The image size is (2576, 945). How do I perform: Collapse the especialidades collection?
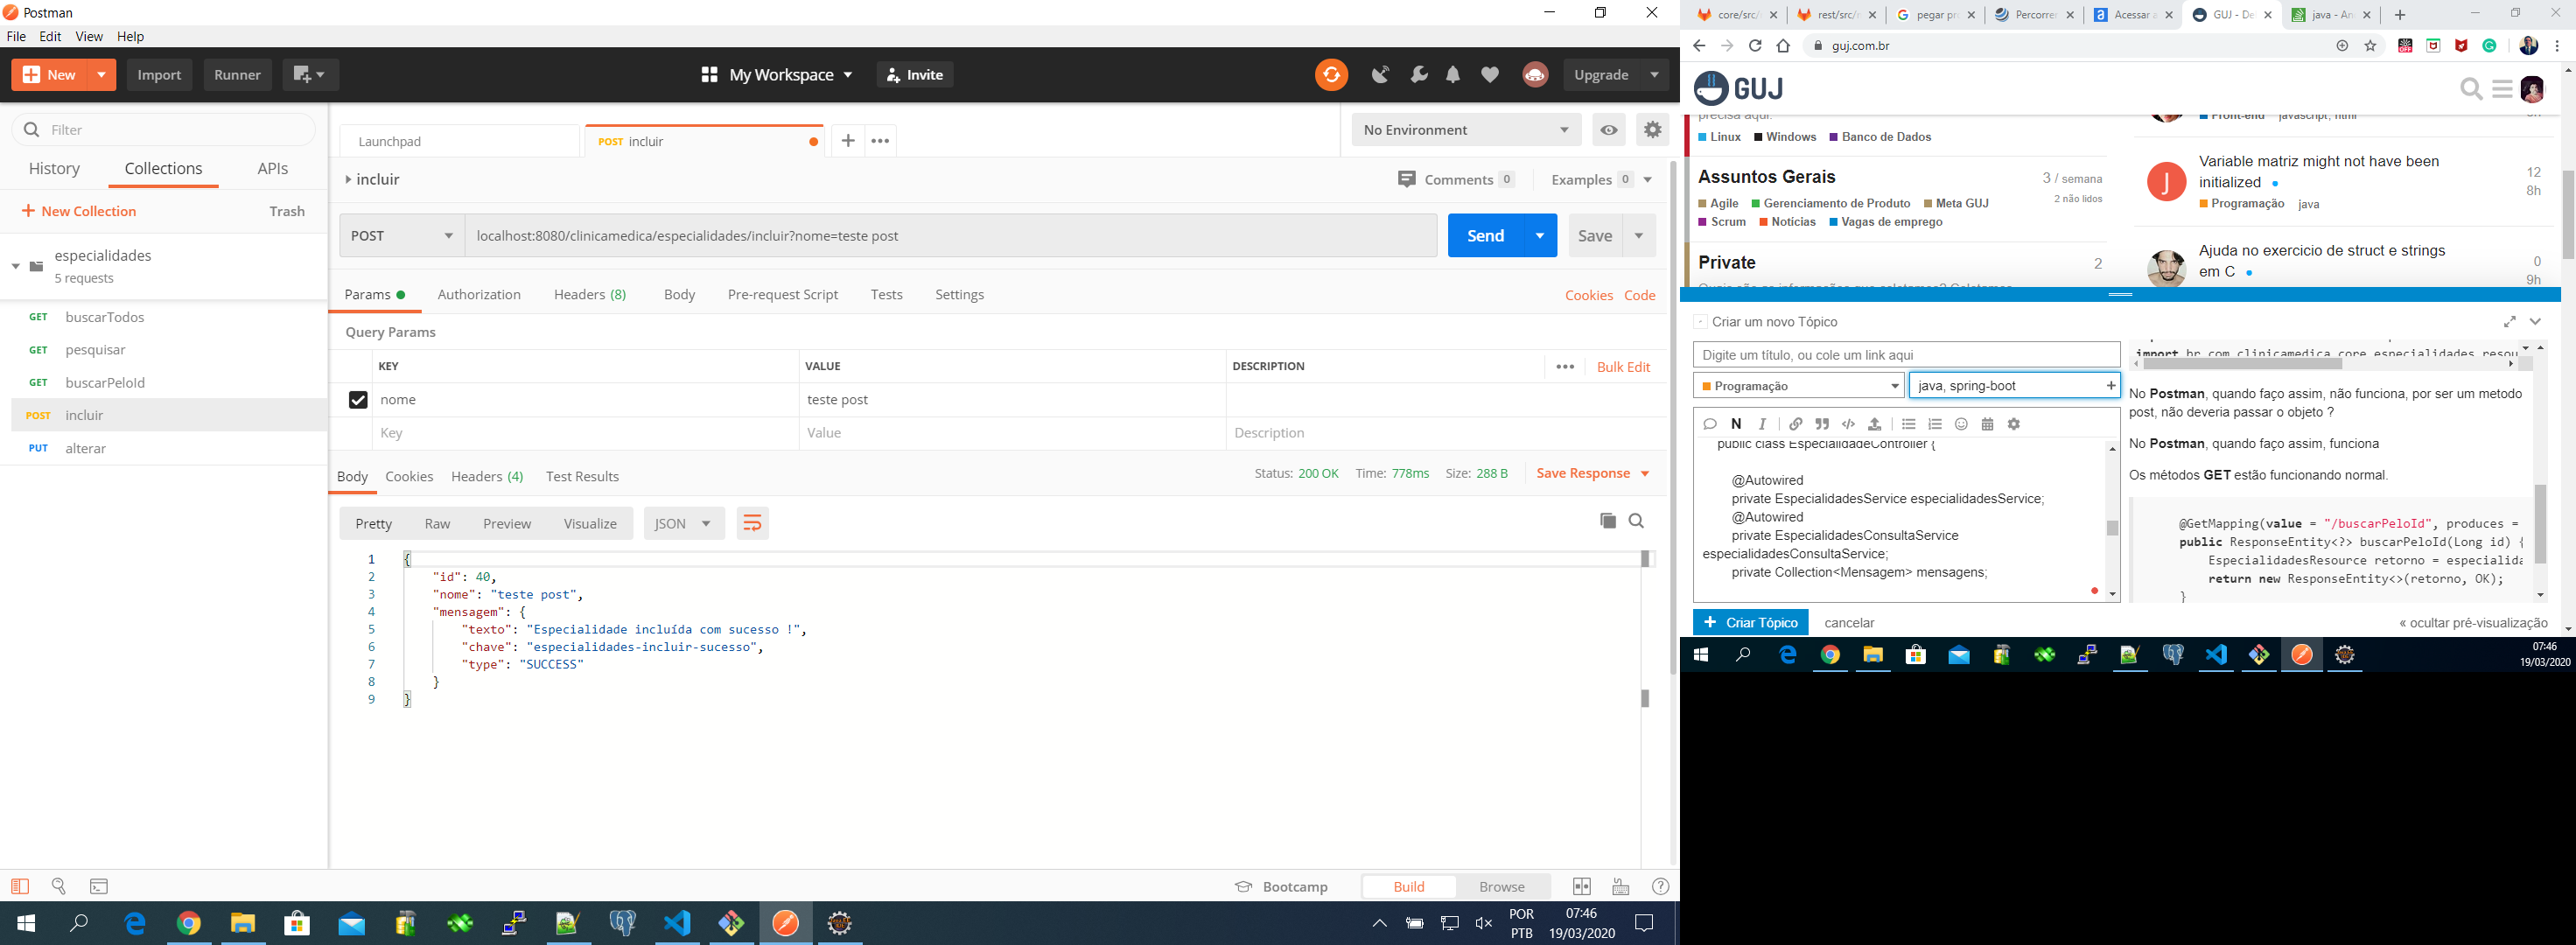pyautogui.click(x=16, y=266)
